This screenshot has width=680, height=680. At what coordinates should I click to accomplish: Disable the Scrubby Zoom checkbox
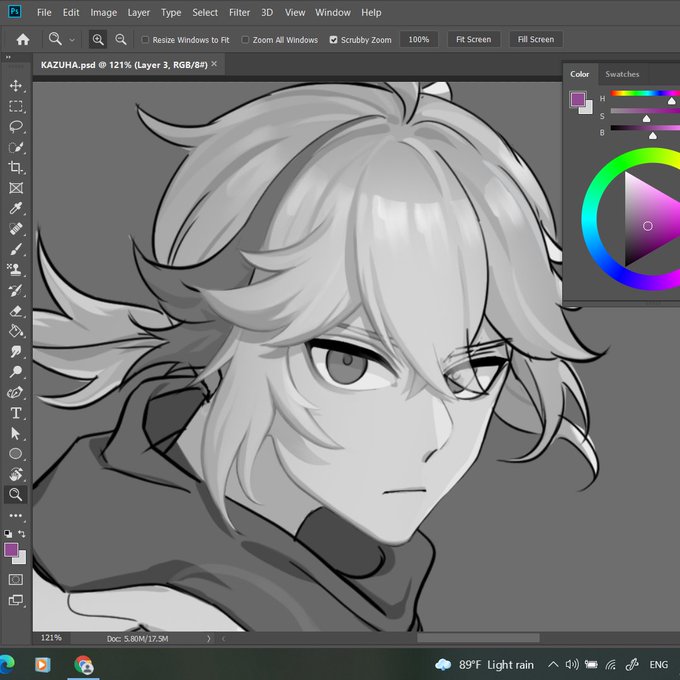coord(333,40)
